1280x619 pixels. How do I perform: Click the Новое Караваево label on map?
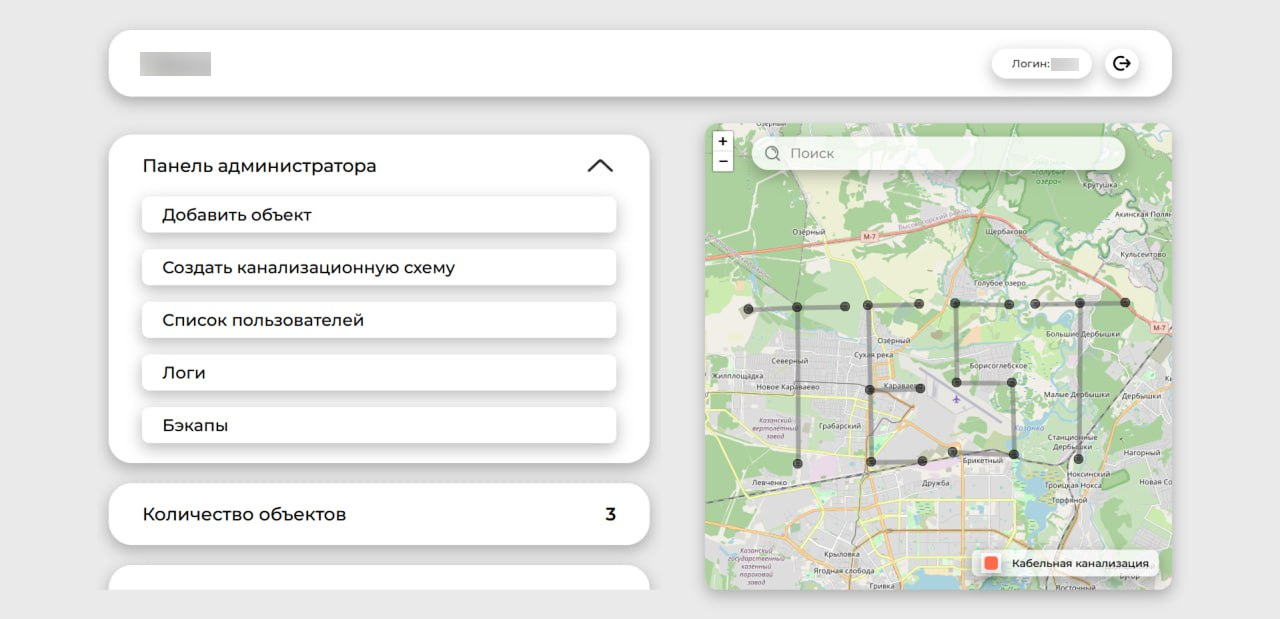[x=787, y=387]
